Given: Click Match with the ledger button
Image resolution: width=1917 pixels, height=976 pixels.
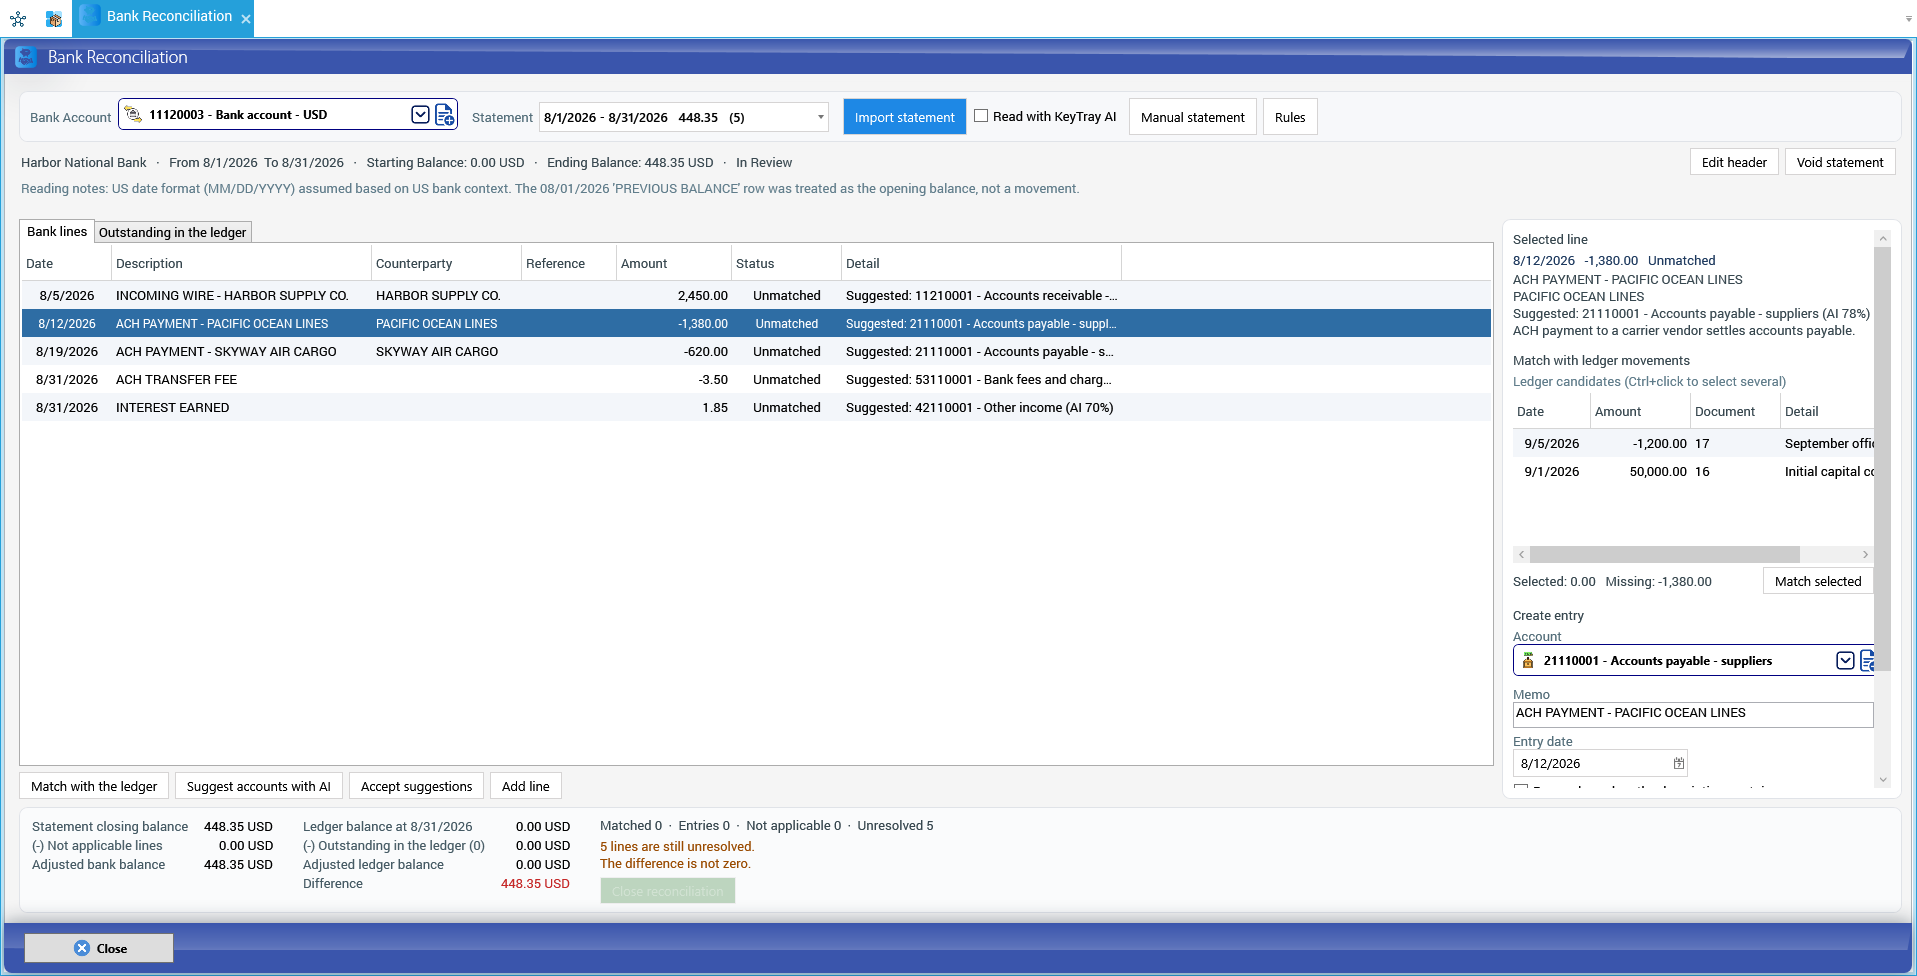Looking at the screenshot, I should click(x=94, y=786).
